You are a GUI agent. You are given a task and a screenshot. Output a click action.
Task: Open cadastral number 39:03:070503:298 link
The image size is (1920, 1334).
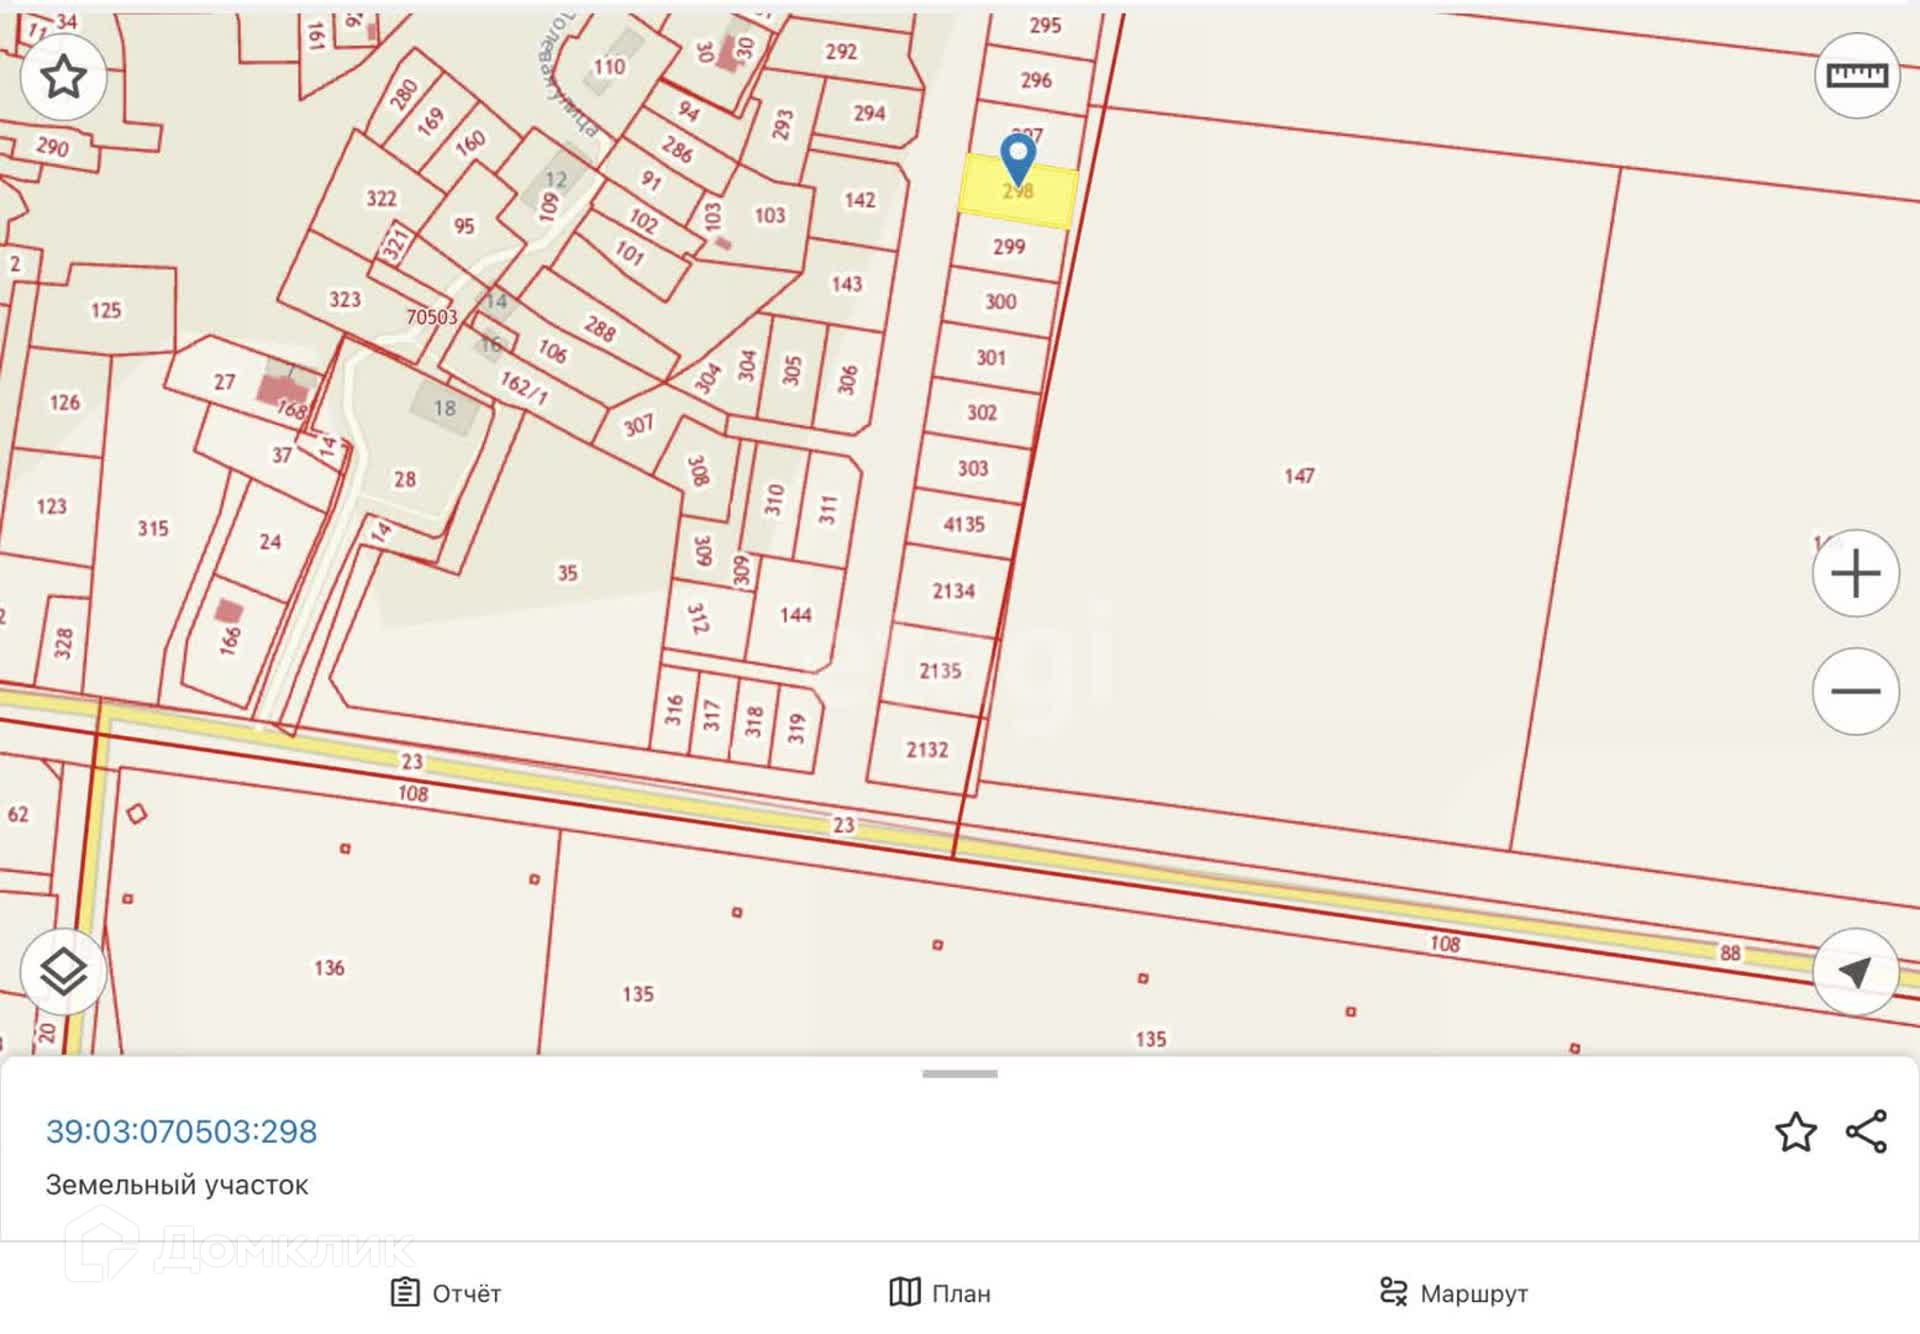click(x=181, y=1131)
